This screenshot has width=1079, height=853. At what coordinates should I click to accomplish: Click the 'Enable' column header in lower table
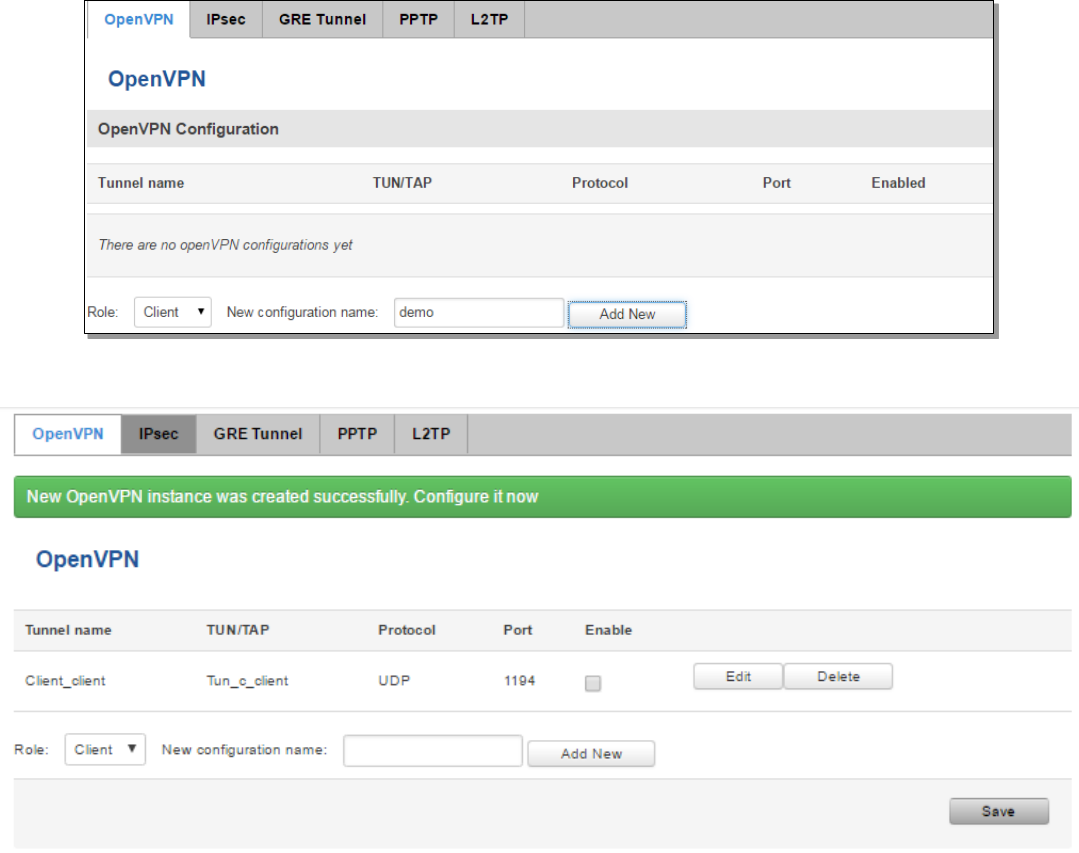(x=608, y=630)
